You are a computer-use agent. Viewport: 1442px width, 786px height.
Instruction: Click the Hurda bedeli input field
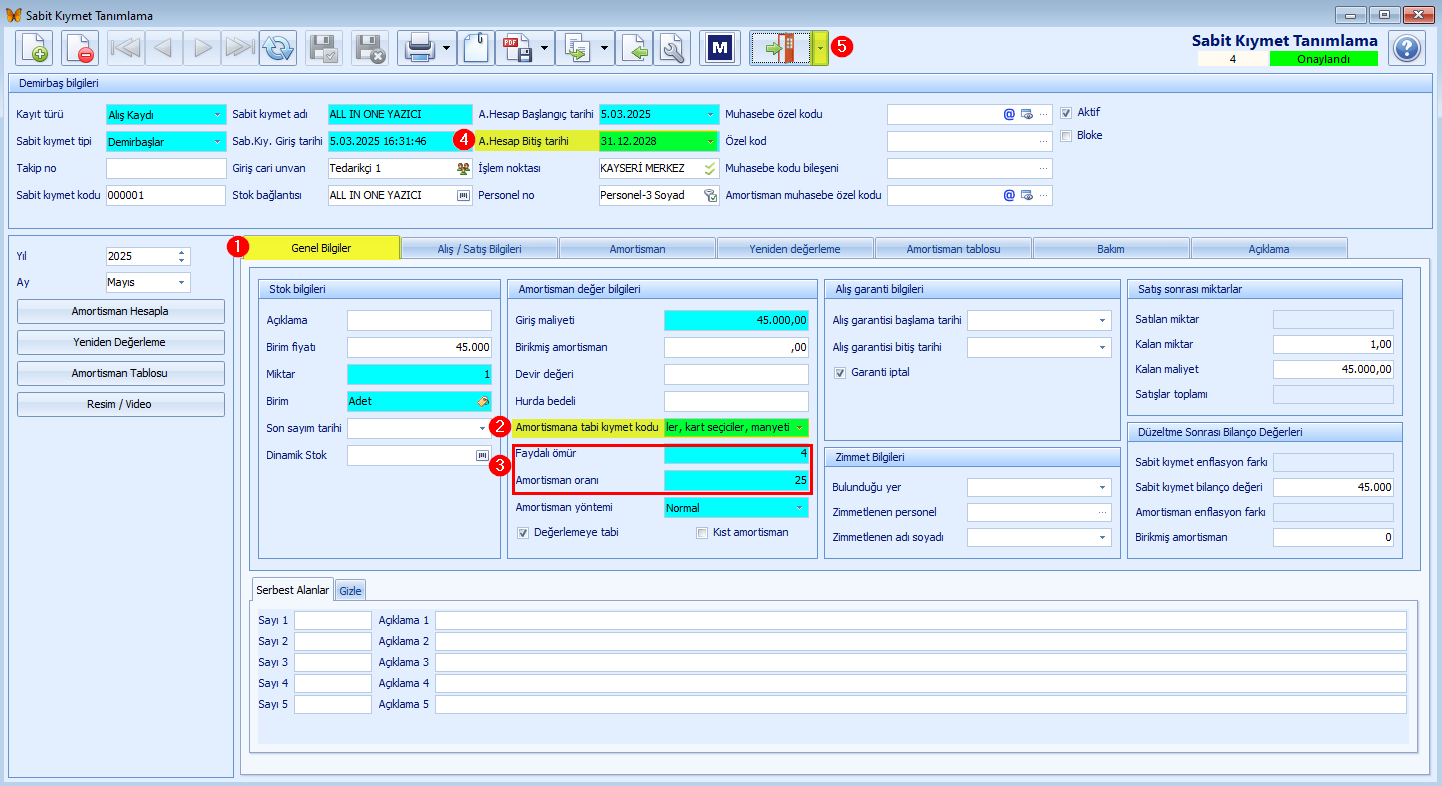736,401
